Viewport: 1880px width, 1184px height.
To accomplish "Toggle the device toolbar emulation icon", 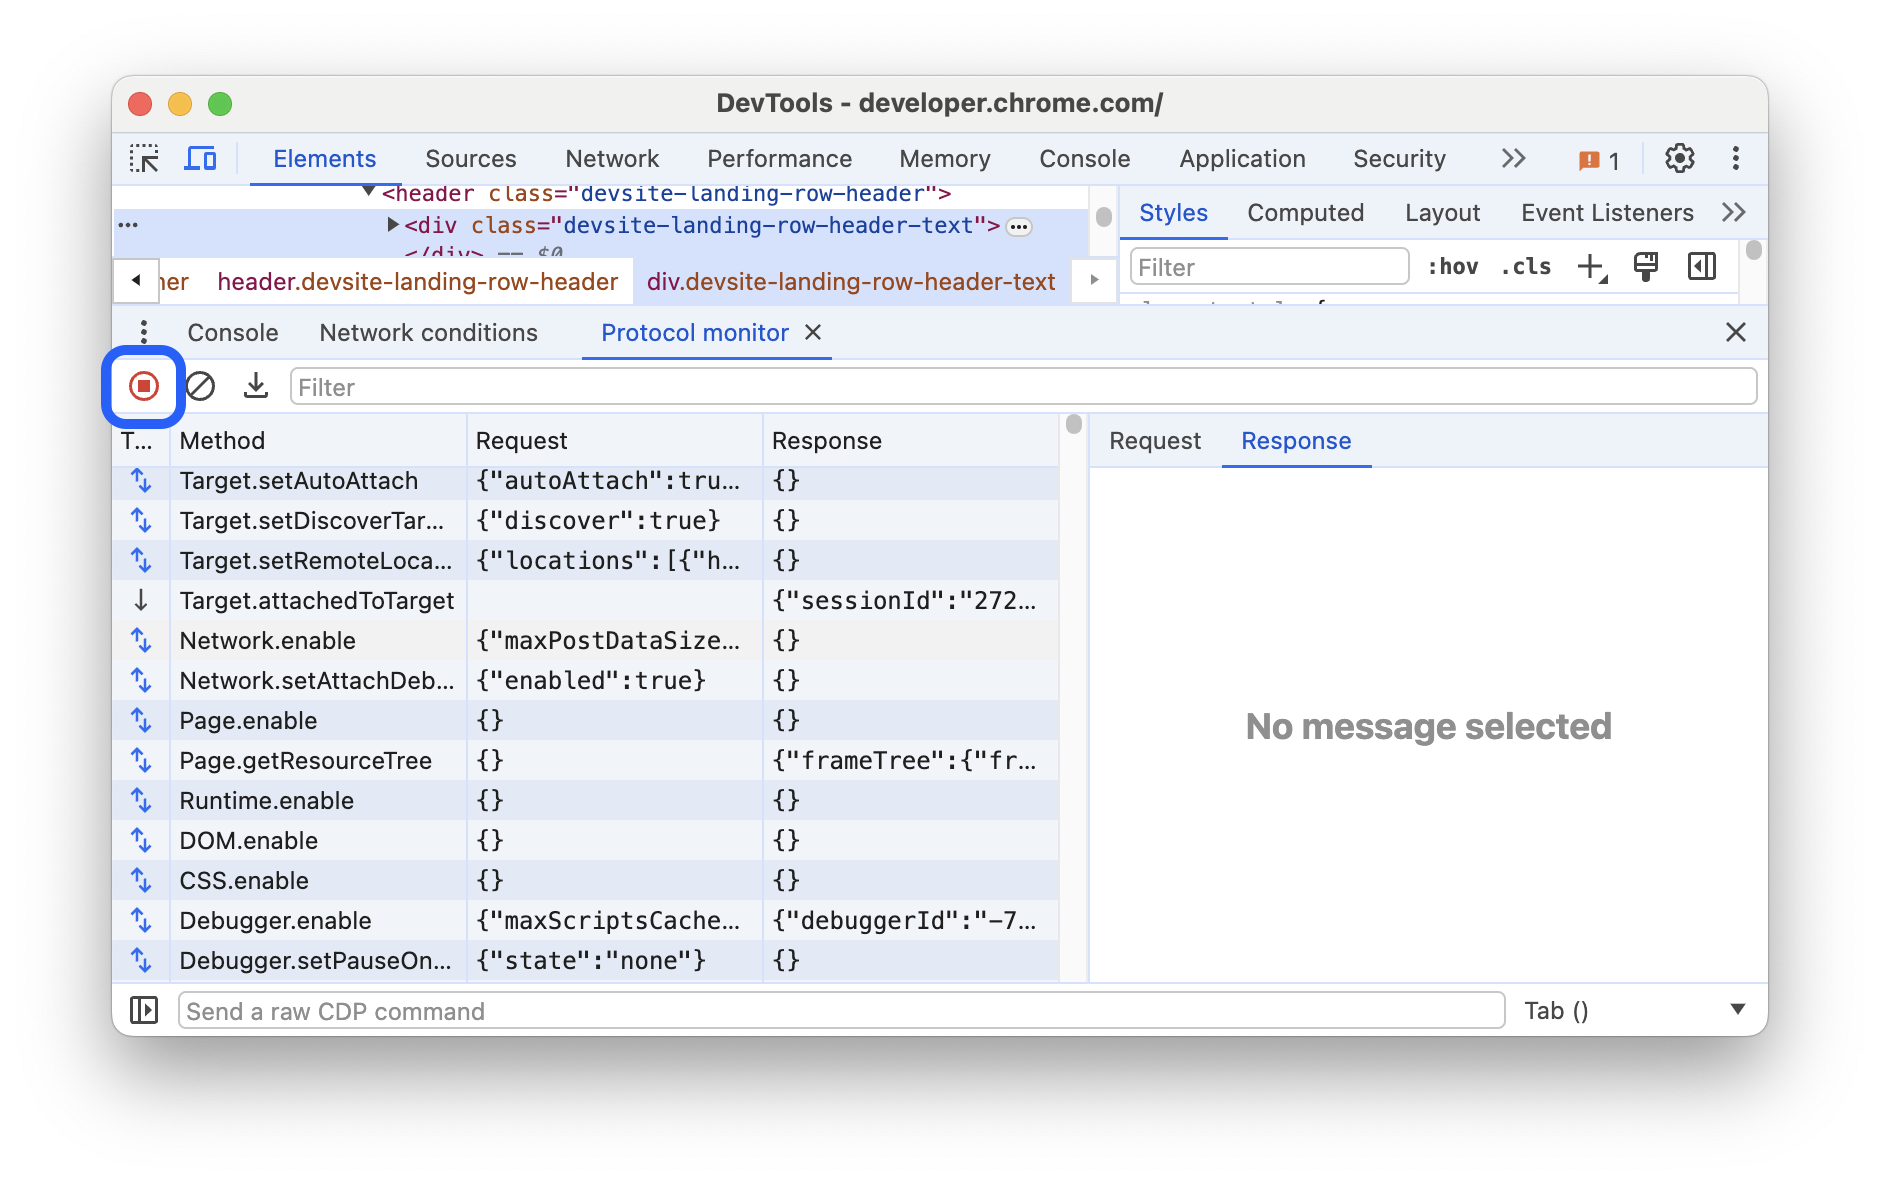I will pyautogui.click(x=201, y=159).
